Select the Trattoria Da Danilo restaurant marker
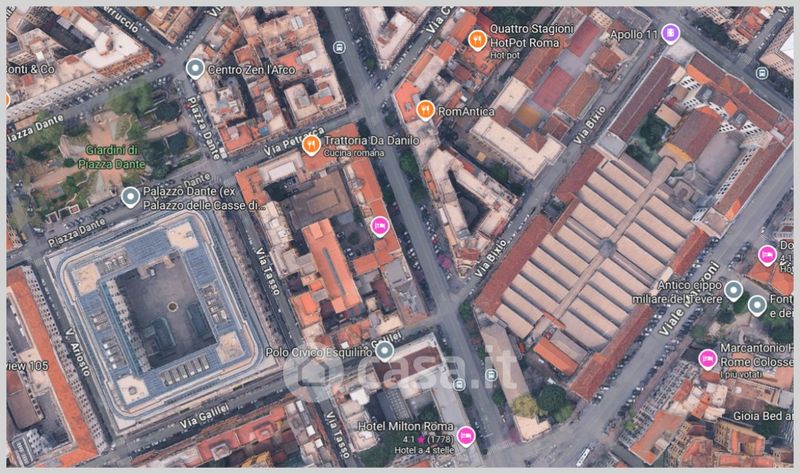 pos(311,145)
